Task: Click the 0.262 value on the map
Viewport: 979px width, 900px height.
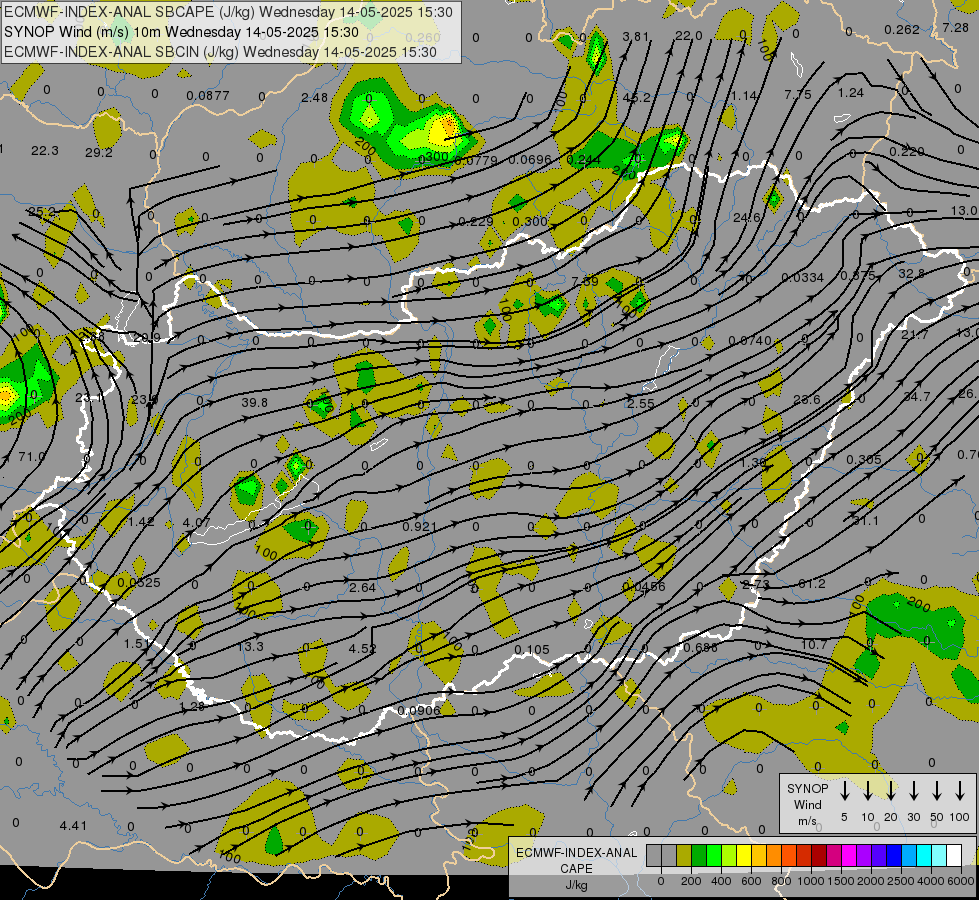Action: tap(902, 29)
